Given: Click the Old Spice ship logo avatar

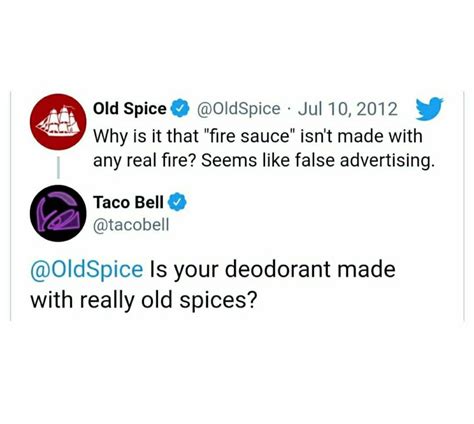Looking at the screenshot, I should tap(58, 122).
